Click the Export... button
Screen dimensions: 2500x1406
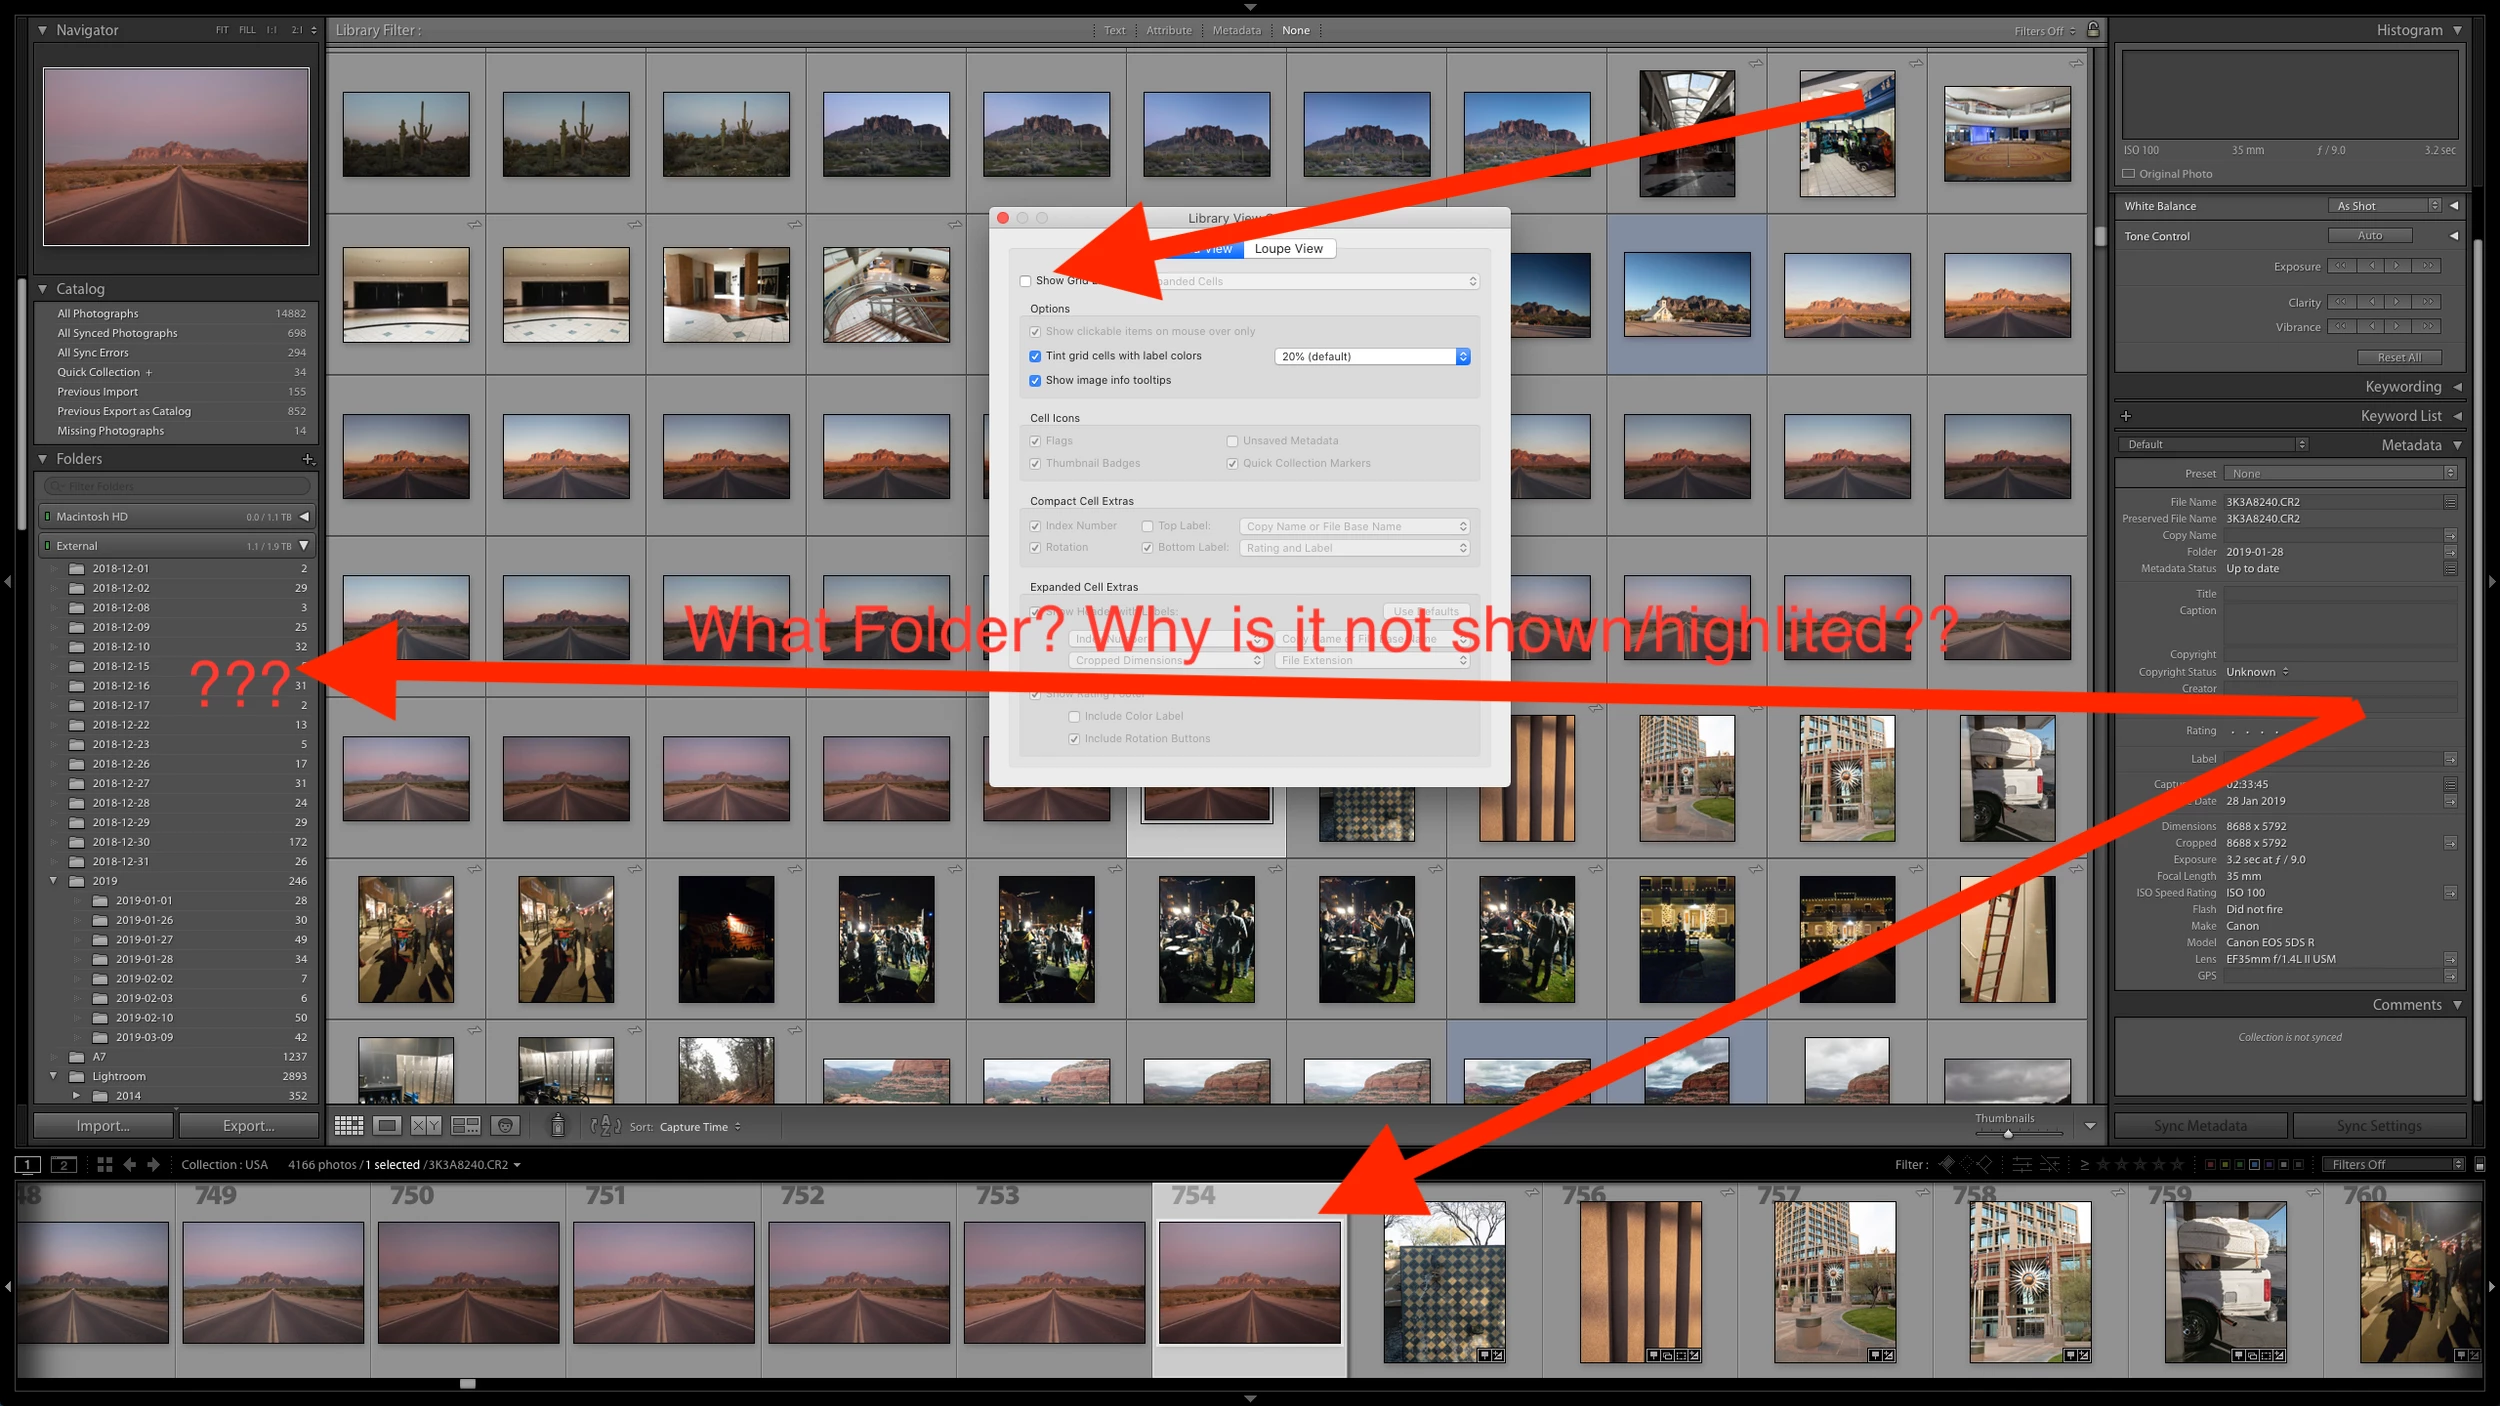(x=248, y=1126)
